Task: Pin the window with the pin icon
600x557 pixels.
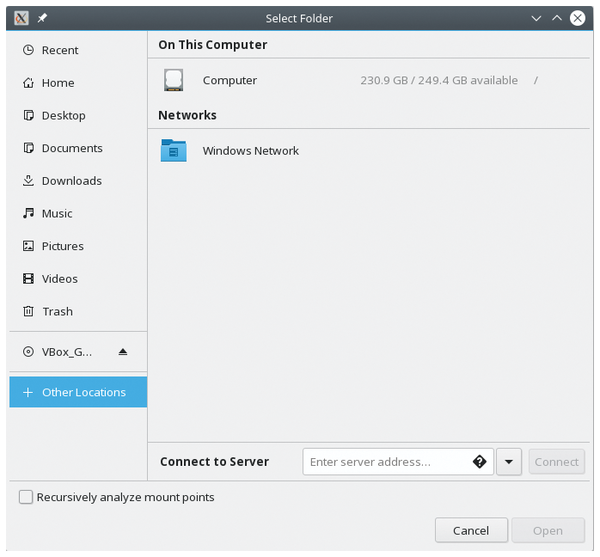Action: (42, 18)
